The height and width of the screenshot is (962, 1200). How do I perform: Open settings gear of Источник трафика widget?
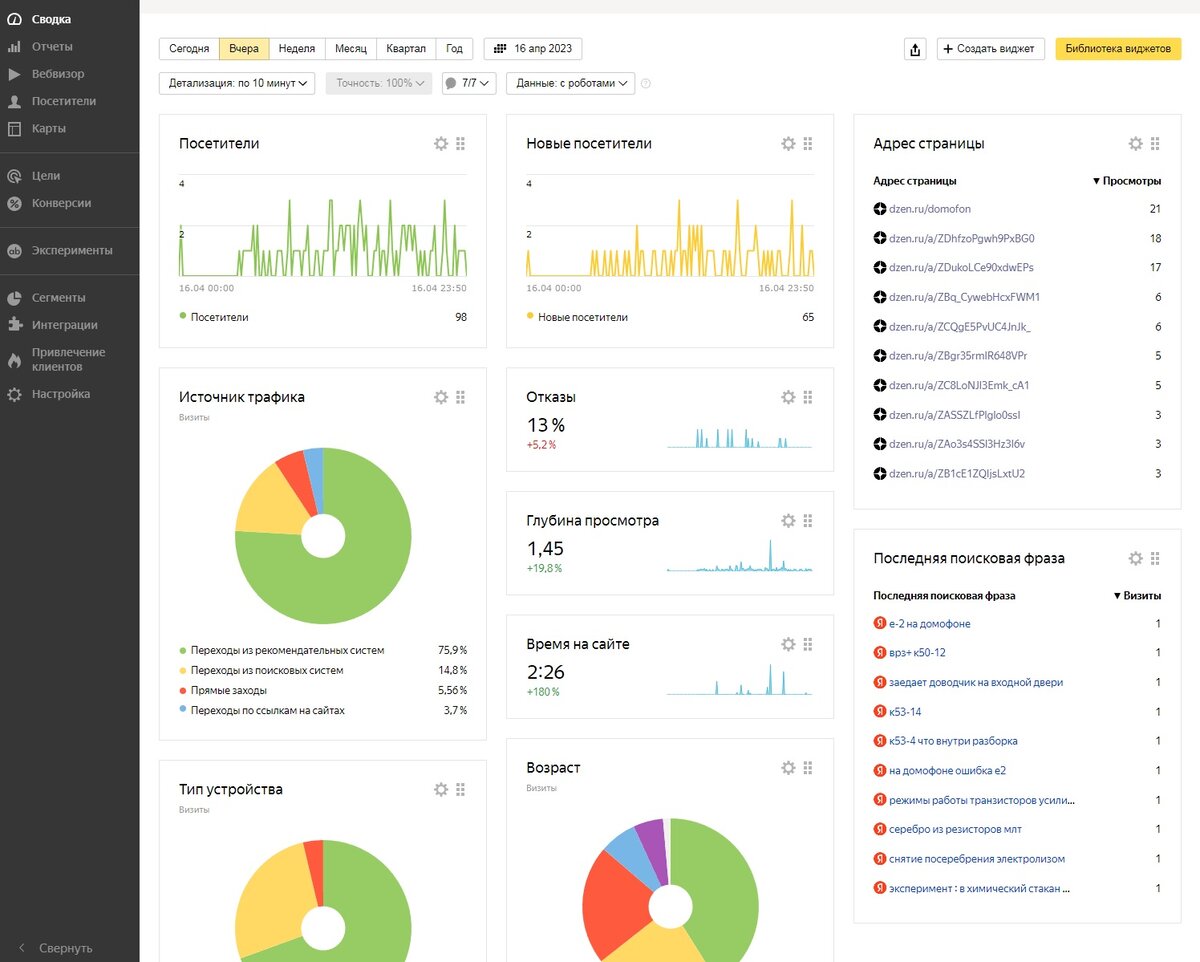pyautogui.click(x=441, y=397)
